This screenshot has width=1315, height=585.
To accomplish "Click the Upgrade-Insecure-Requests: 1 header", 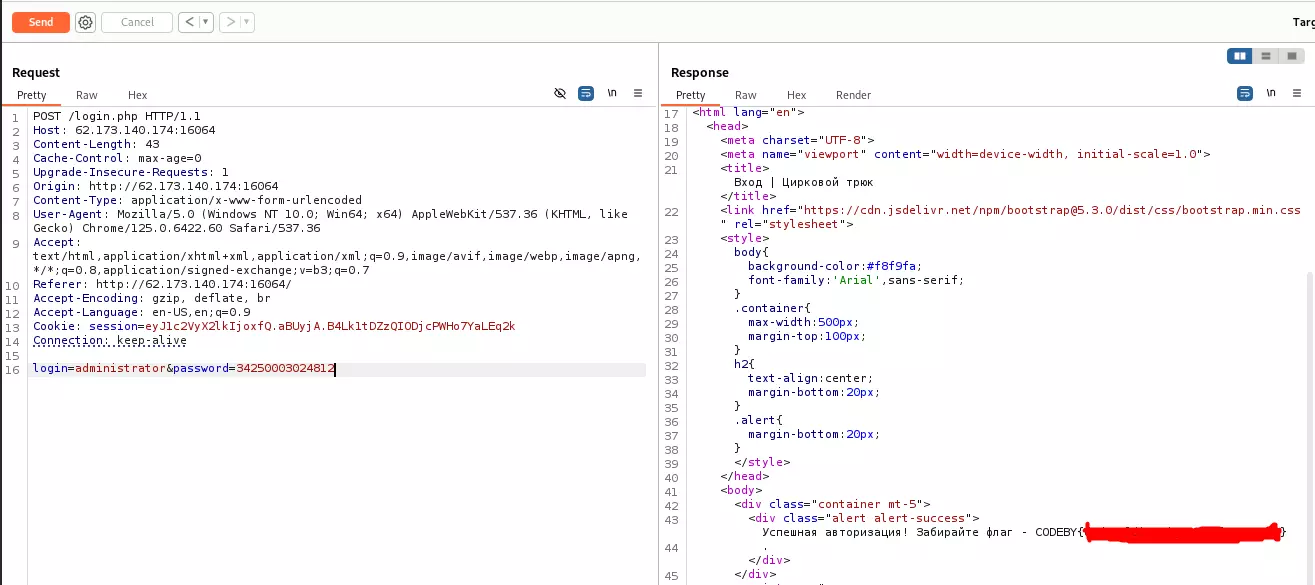I will (x=131, y=172).
